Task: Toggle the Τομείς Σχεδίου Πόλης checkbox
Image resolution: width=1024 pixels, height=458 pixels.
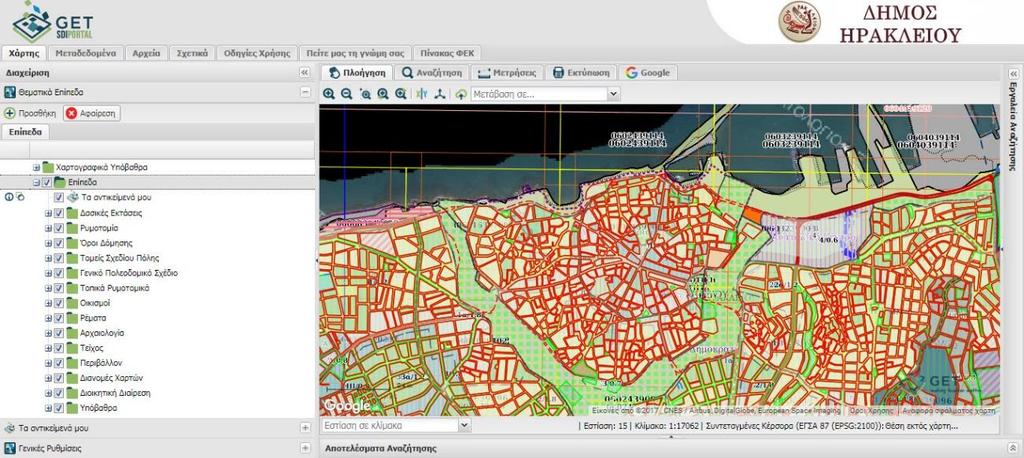Action: click(x=59, y=257)
